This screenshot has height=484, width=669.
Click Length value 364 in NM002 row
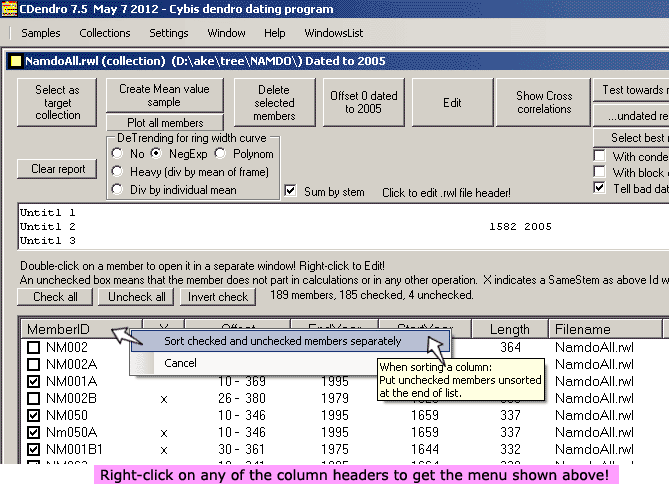(x=510, y=347)
